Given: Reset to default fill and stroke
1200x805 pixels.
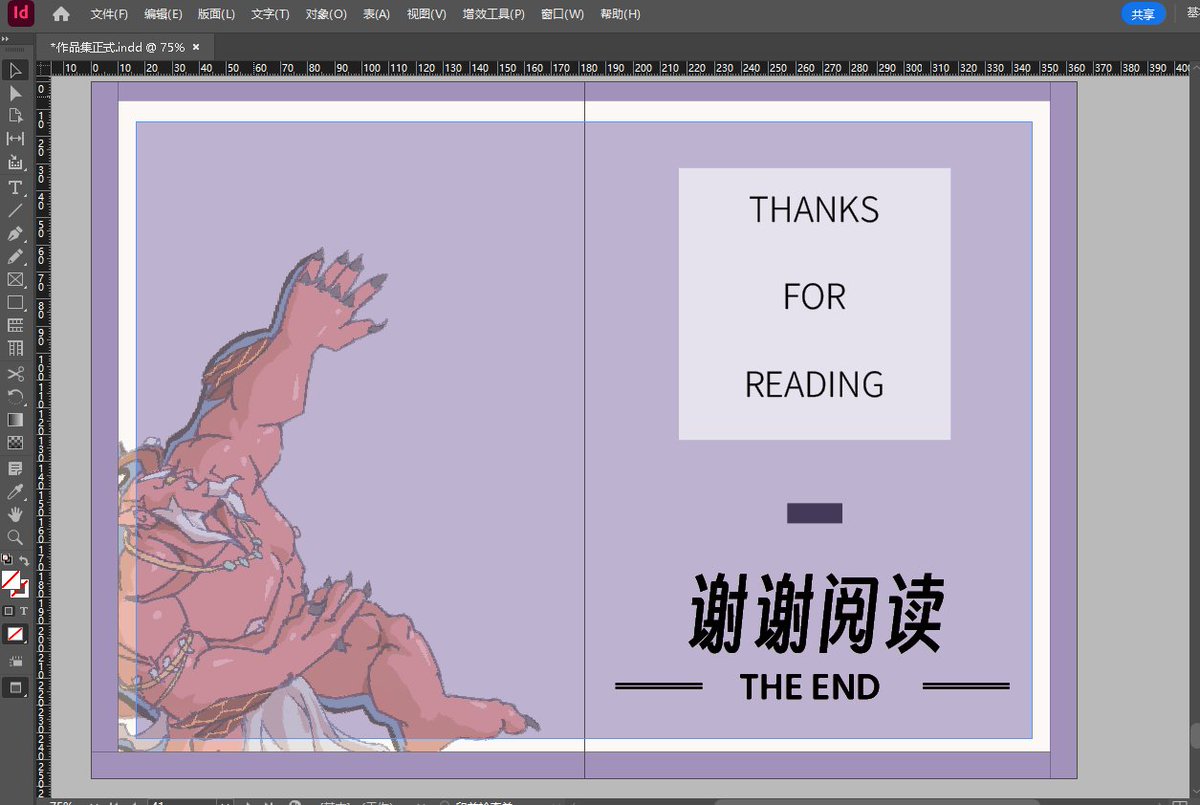Looking at the screenshot, I should [8, 559].
